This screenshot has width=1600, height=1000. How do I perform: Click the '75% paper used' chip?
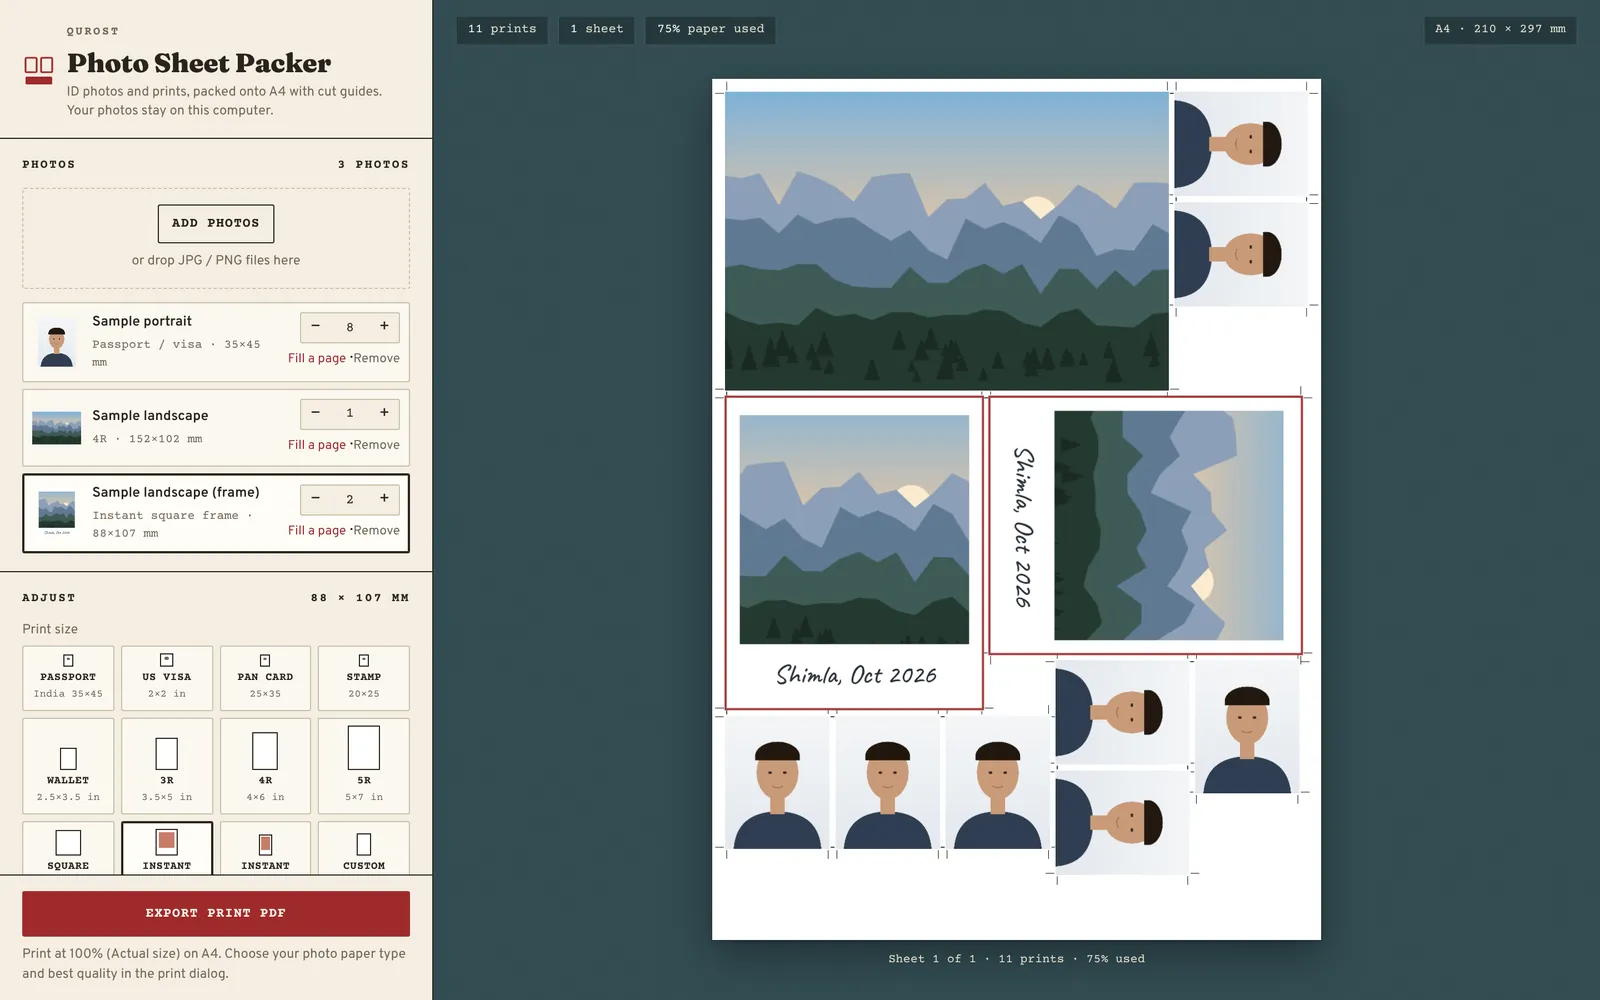tap(710, 29)
